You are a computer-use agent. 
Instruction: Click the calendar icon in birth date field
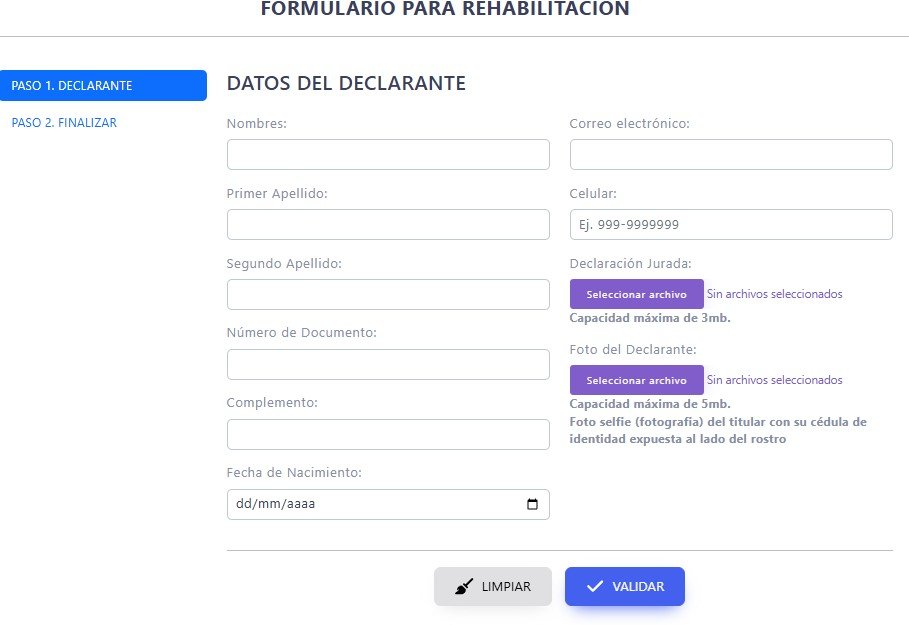pos(533,505)
